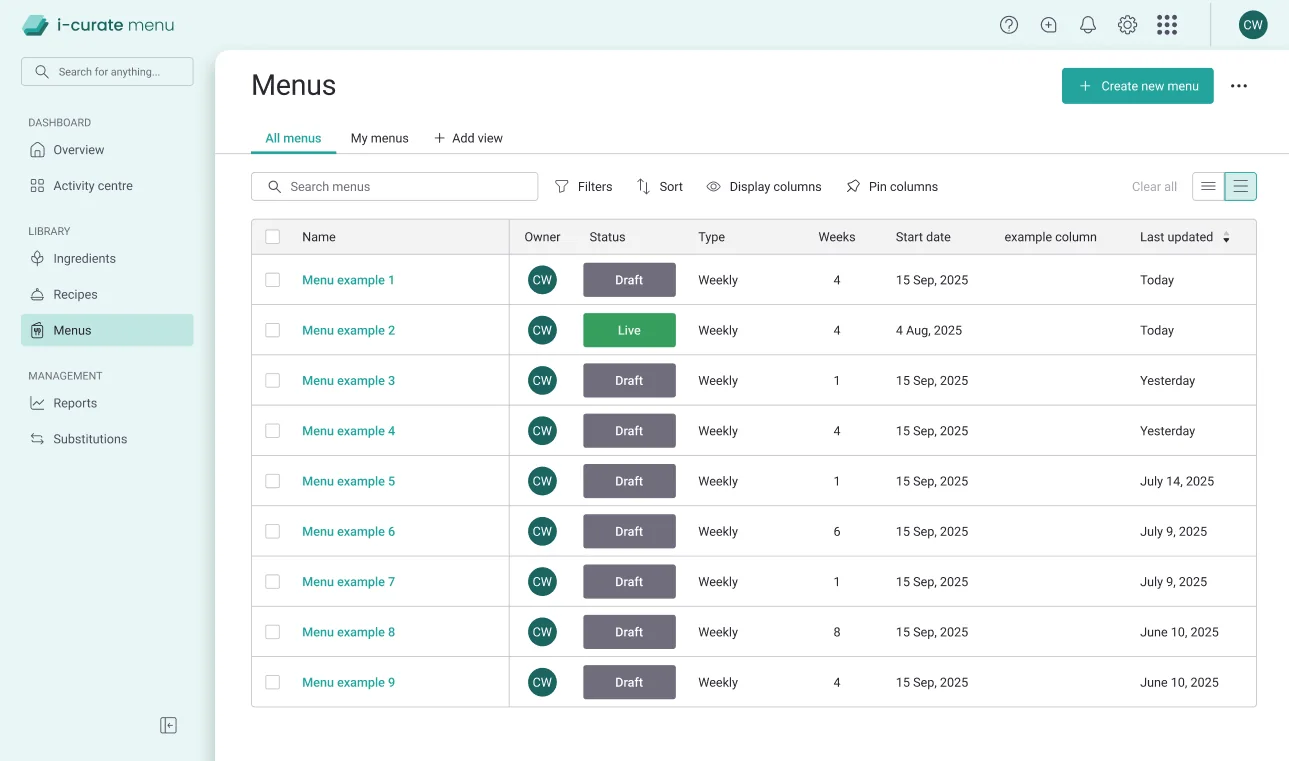Open the three-dot more options menu
The height and width of the screenshot is (761, 1289).
click(1239, 86)
